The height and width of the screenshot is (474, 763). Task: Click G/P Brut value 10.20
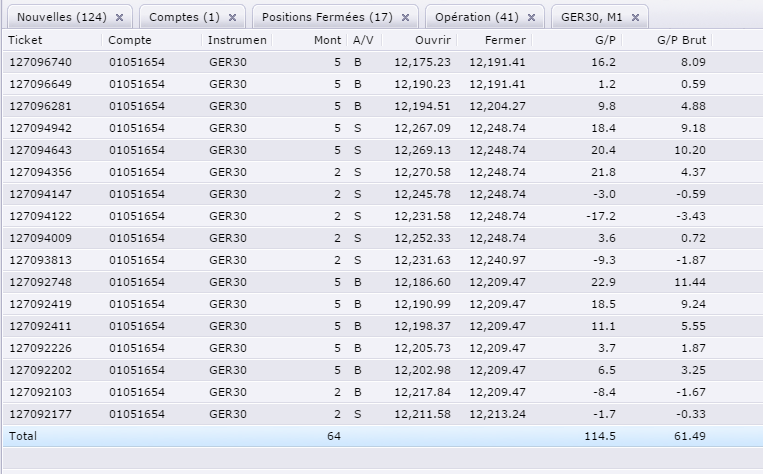click(690, 150)
